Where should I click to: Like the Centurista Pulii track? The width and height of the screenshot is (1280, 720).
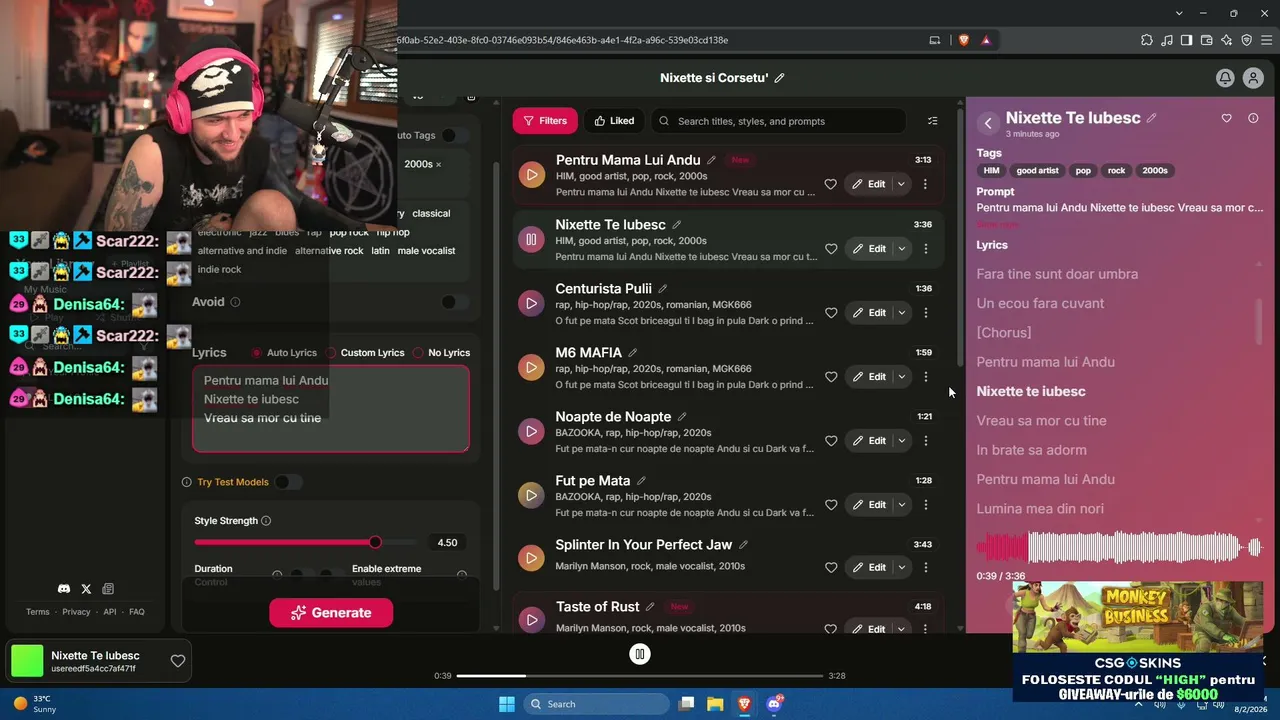coord(830,312)
